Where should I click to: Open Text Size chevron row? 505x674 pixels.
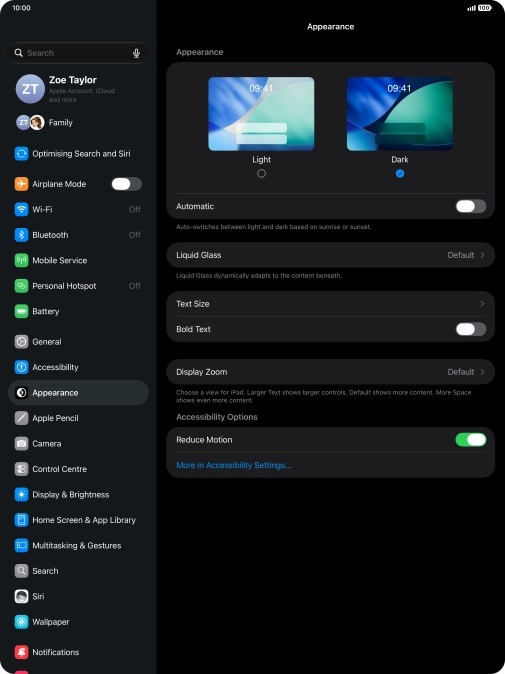click(x=331, y=304)
